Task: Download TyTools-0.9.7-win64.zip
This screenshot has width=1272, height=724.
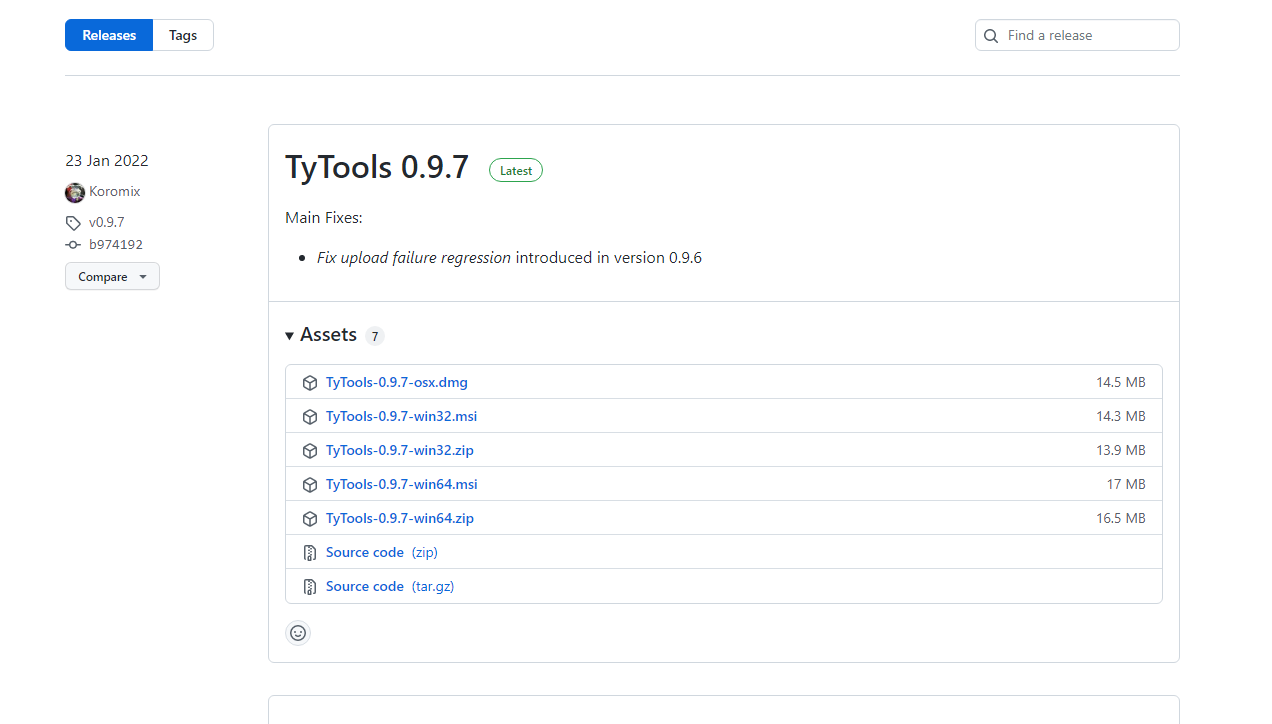Action: point(399,518)
